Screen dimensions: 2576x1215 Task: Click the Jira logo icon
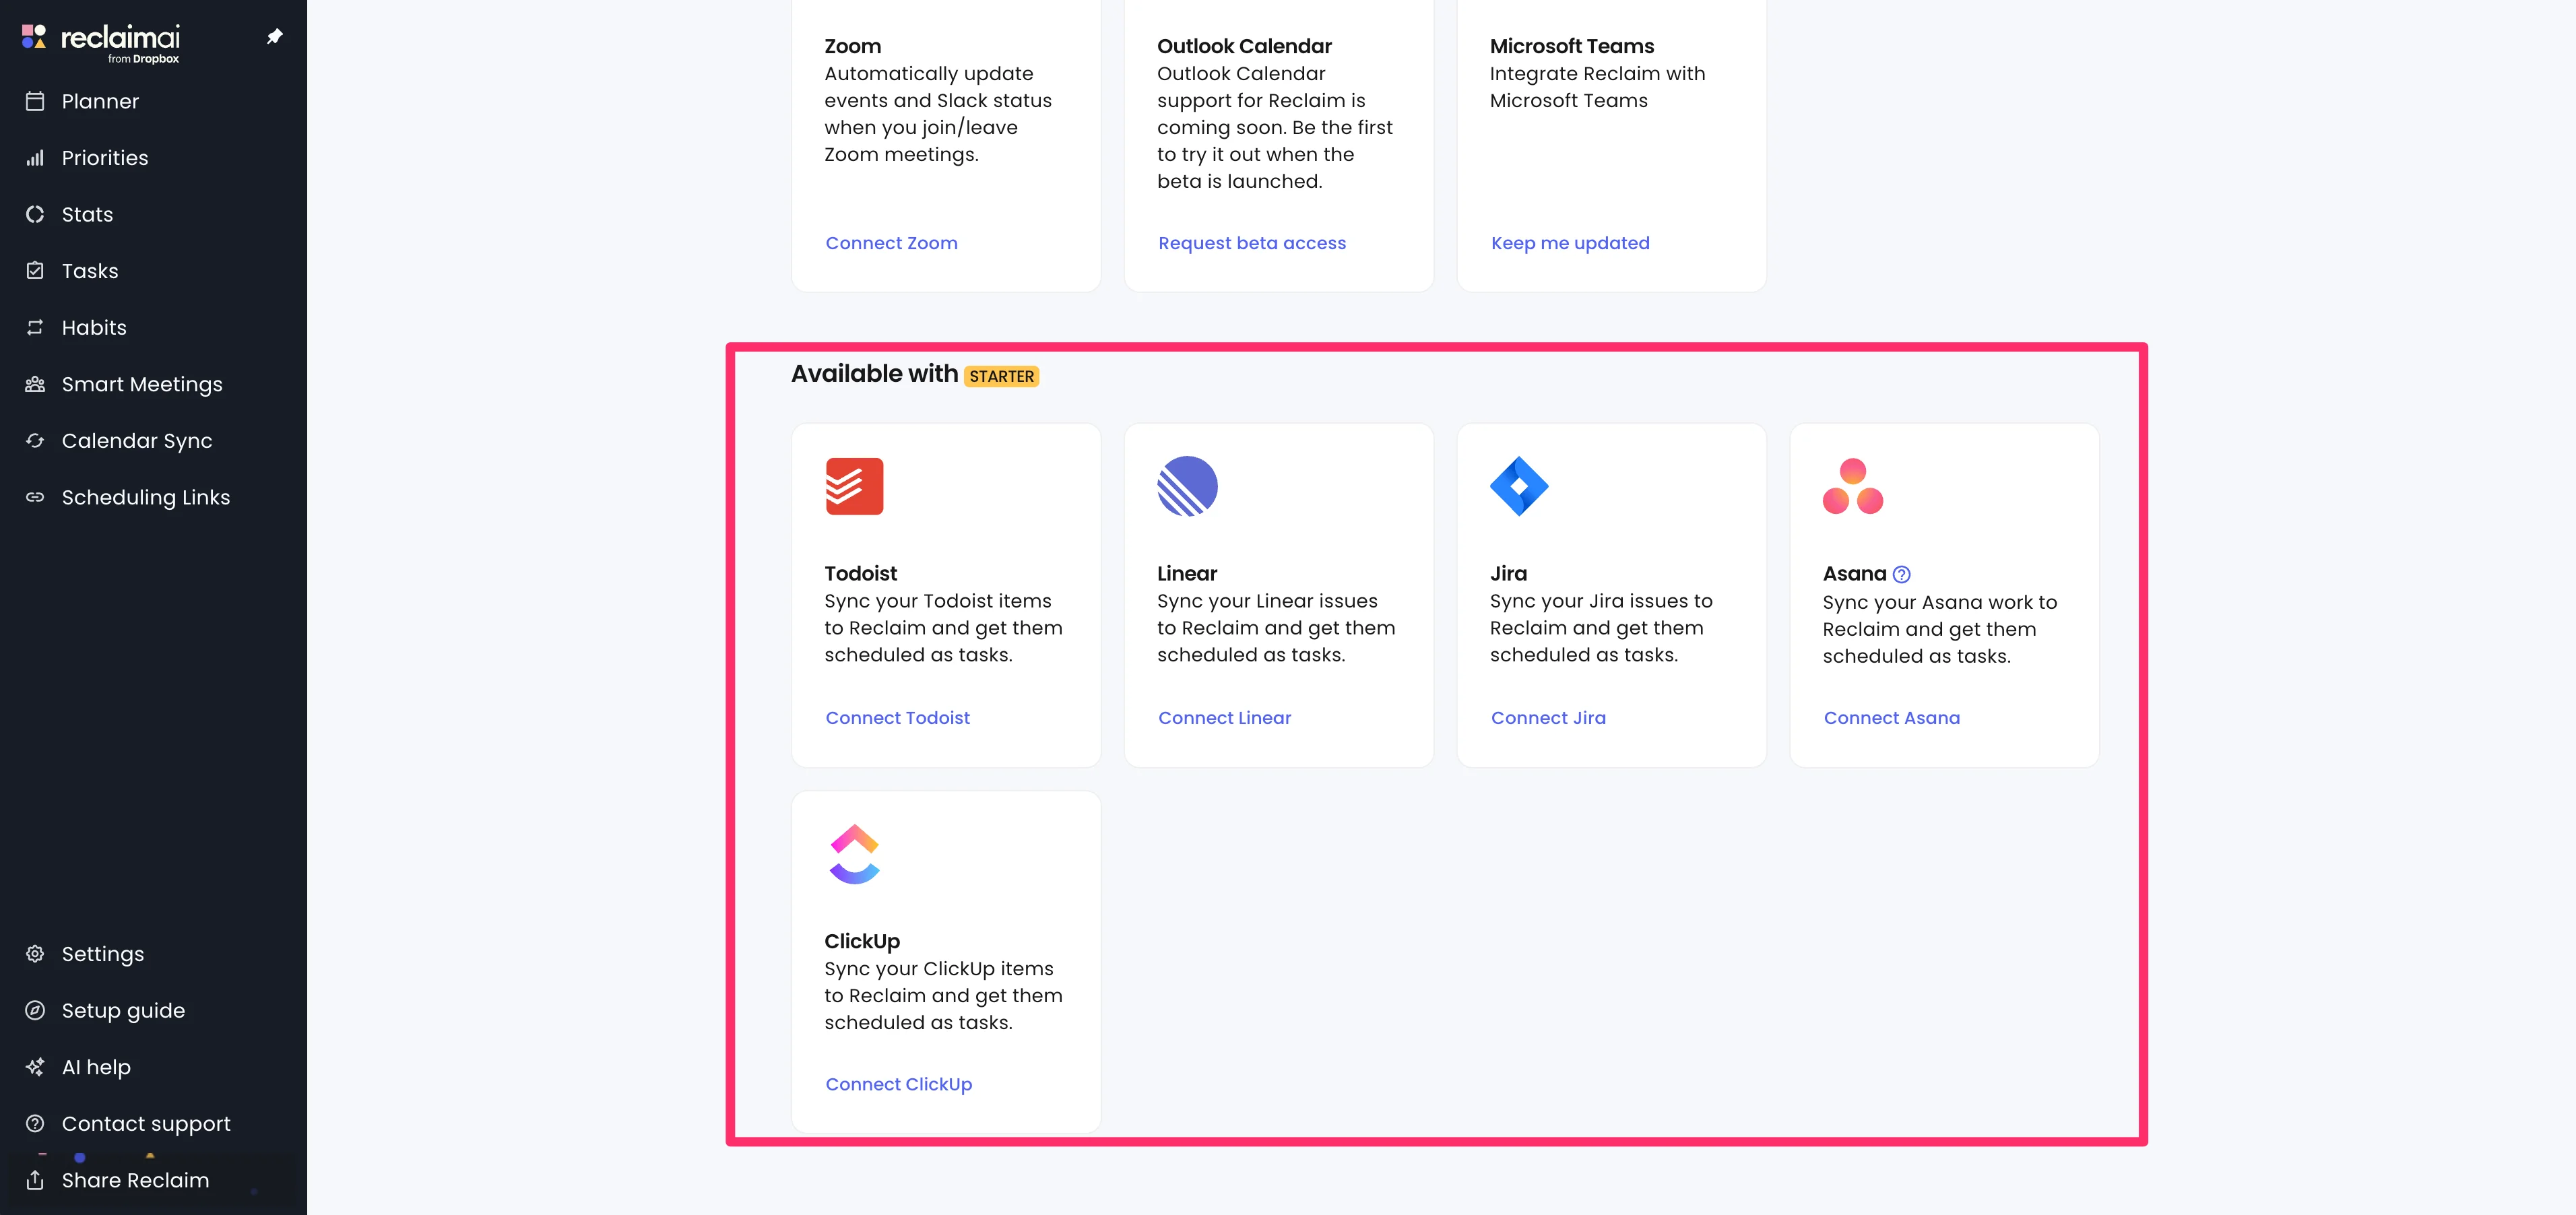[1519, 486]
